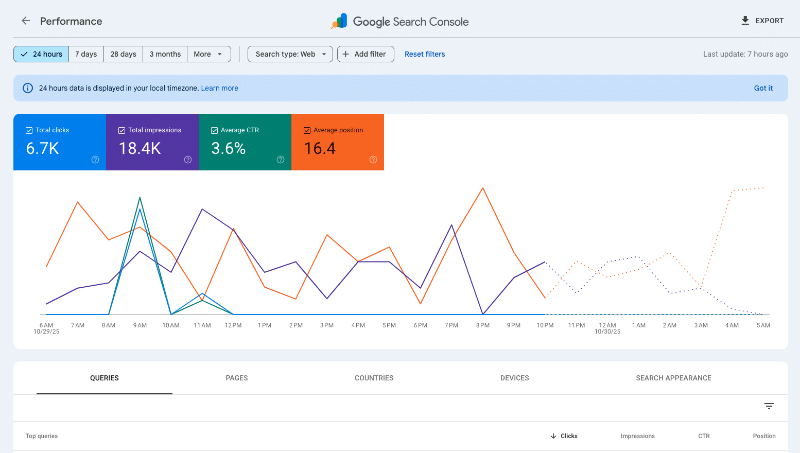Click the Reset filters link

coord(424,54)
